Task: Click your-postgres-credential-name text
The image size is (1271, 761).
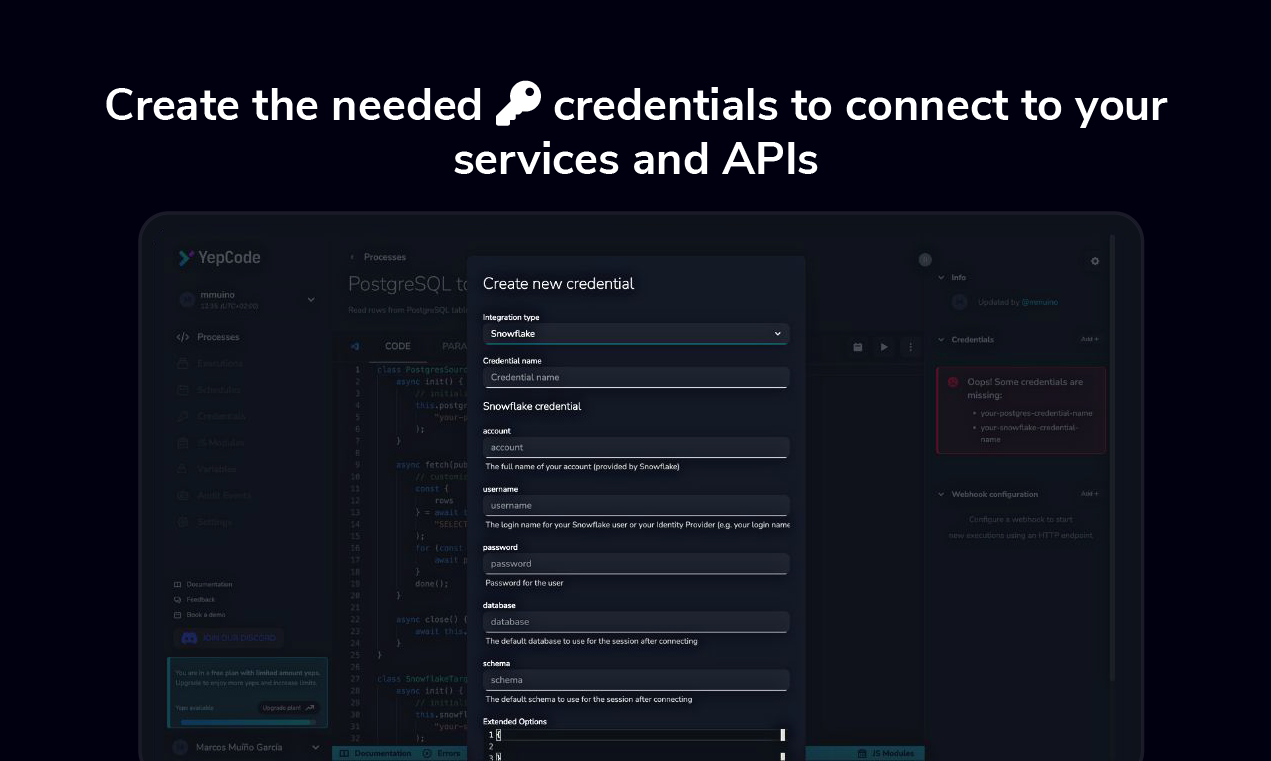Action: coord(1036,413)
